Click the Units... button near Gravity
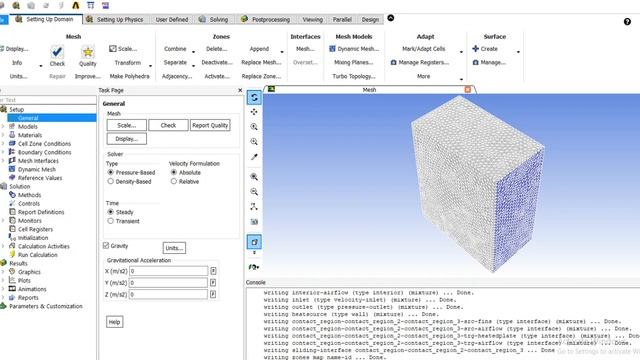 (174, 248)
